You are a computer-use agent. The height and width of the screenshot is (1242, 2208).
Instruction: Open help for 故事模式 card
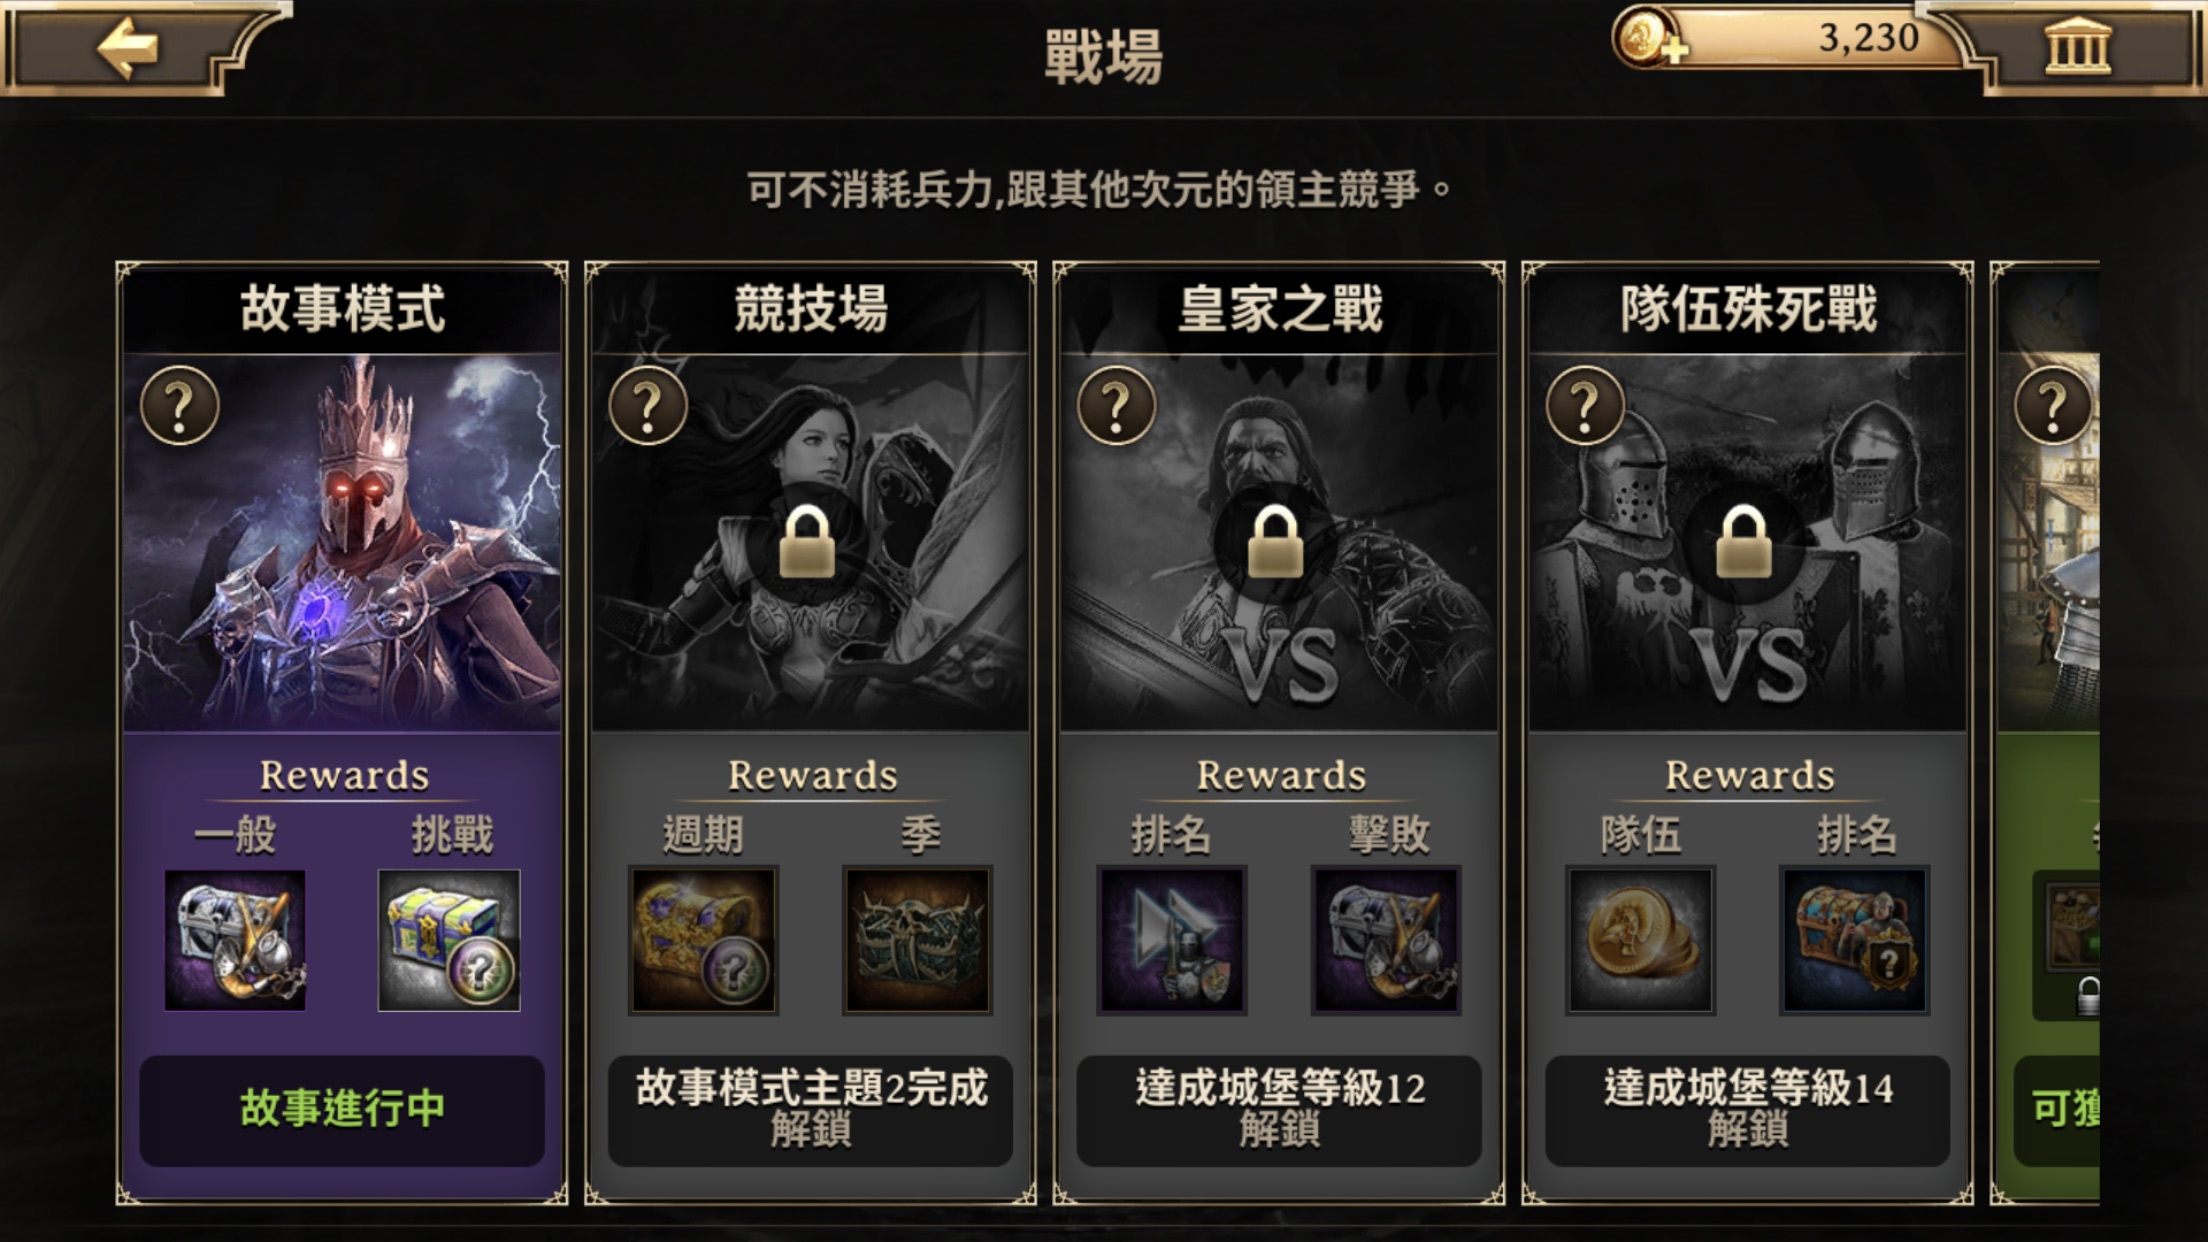point(180,405)
